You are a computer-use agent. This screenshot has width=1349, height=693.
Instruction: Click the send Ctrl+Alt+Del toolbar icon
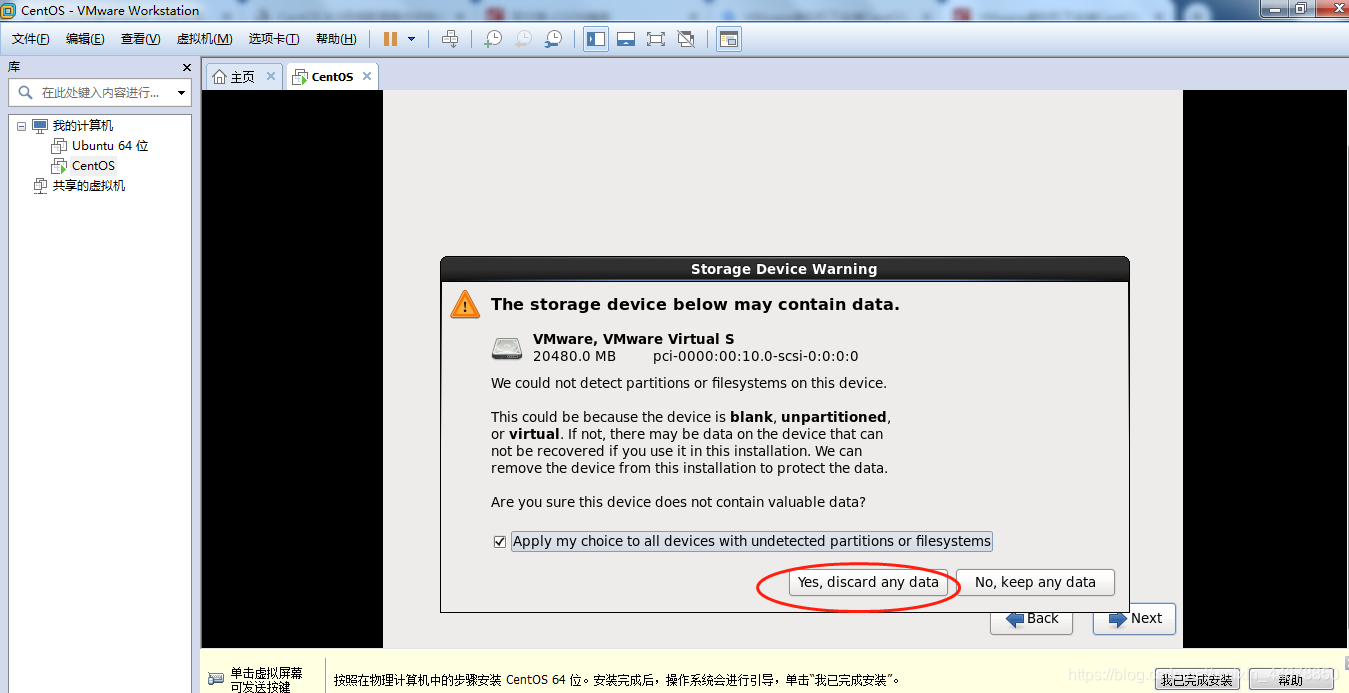[x=451, y=39]
